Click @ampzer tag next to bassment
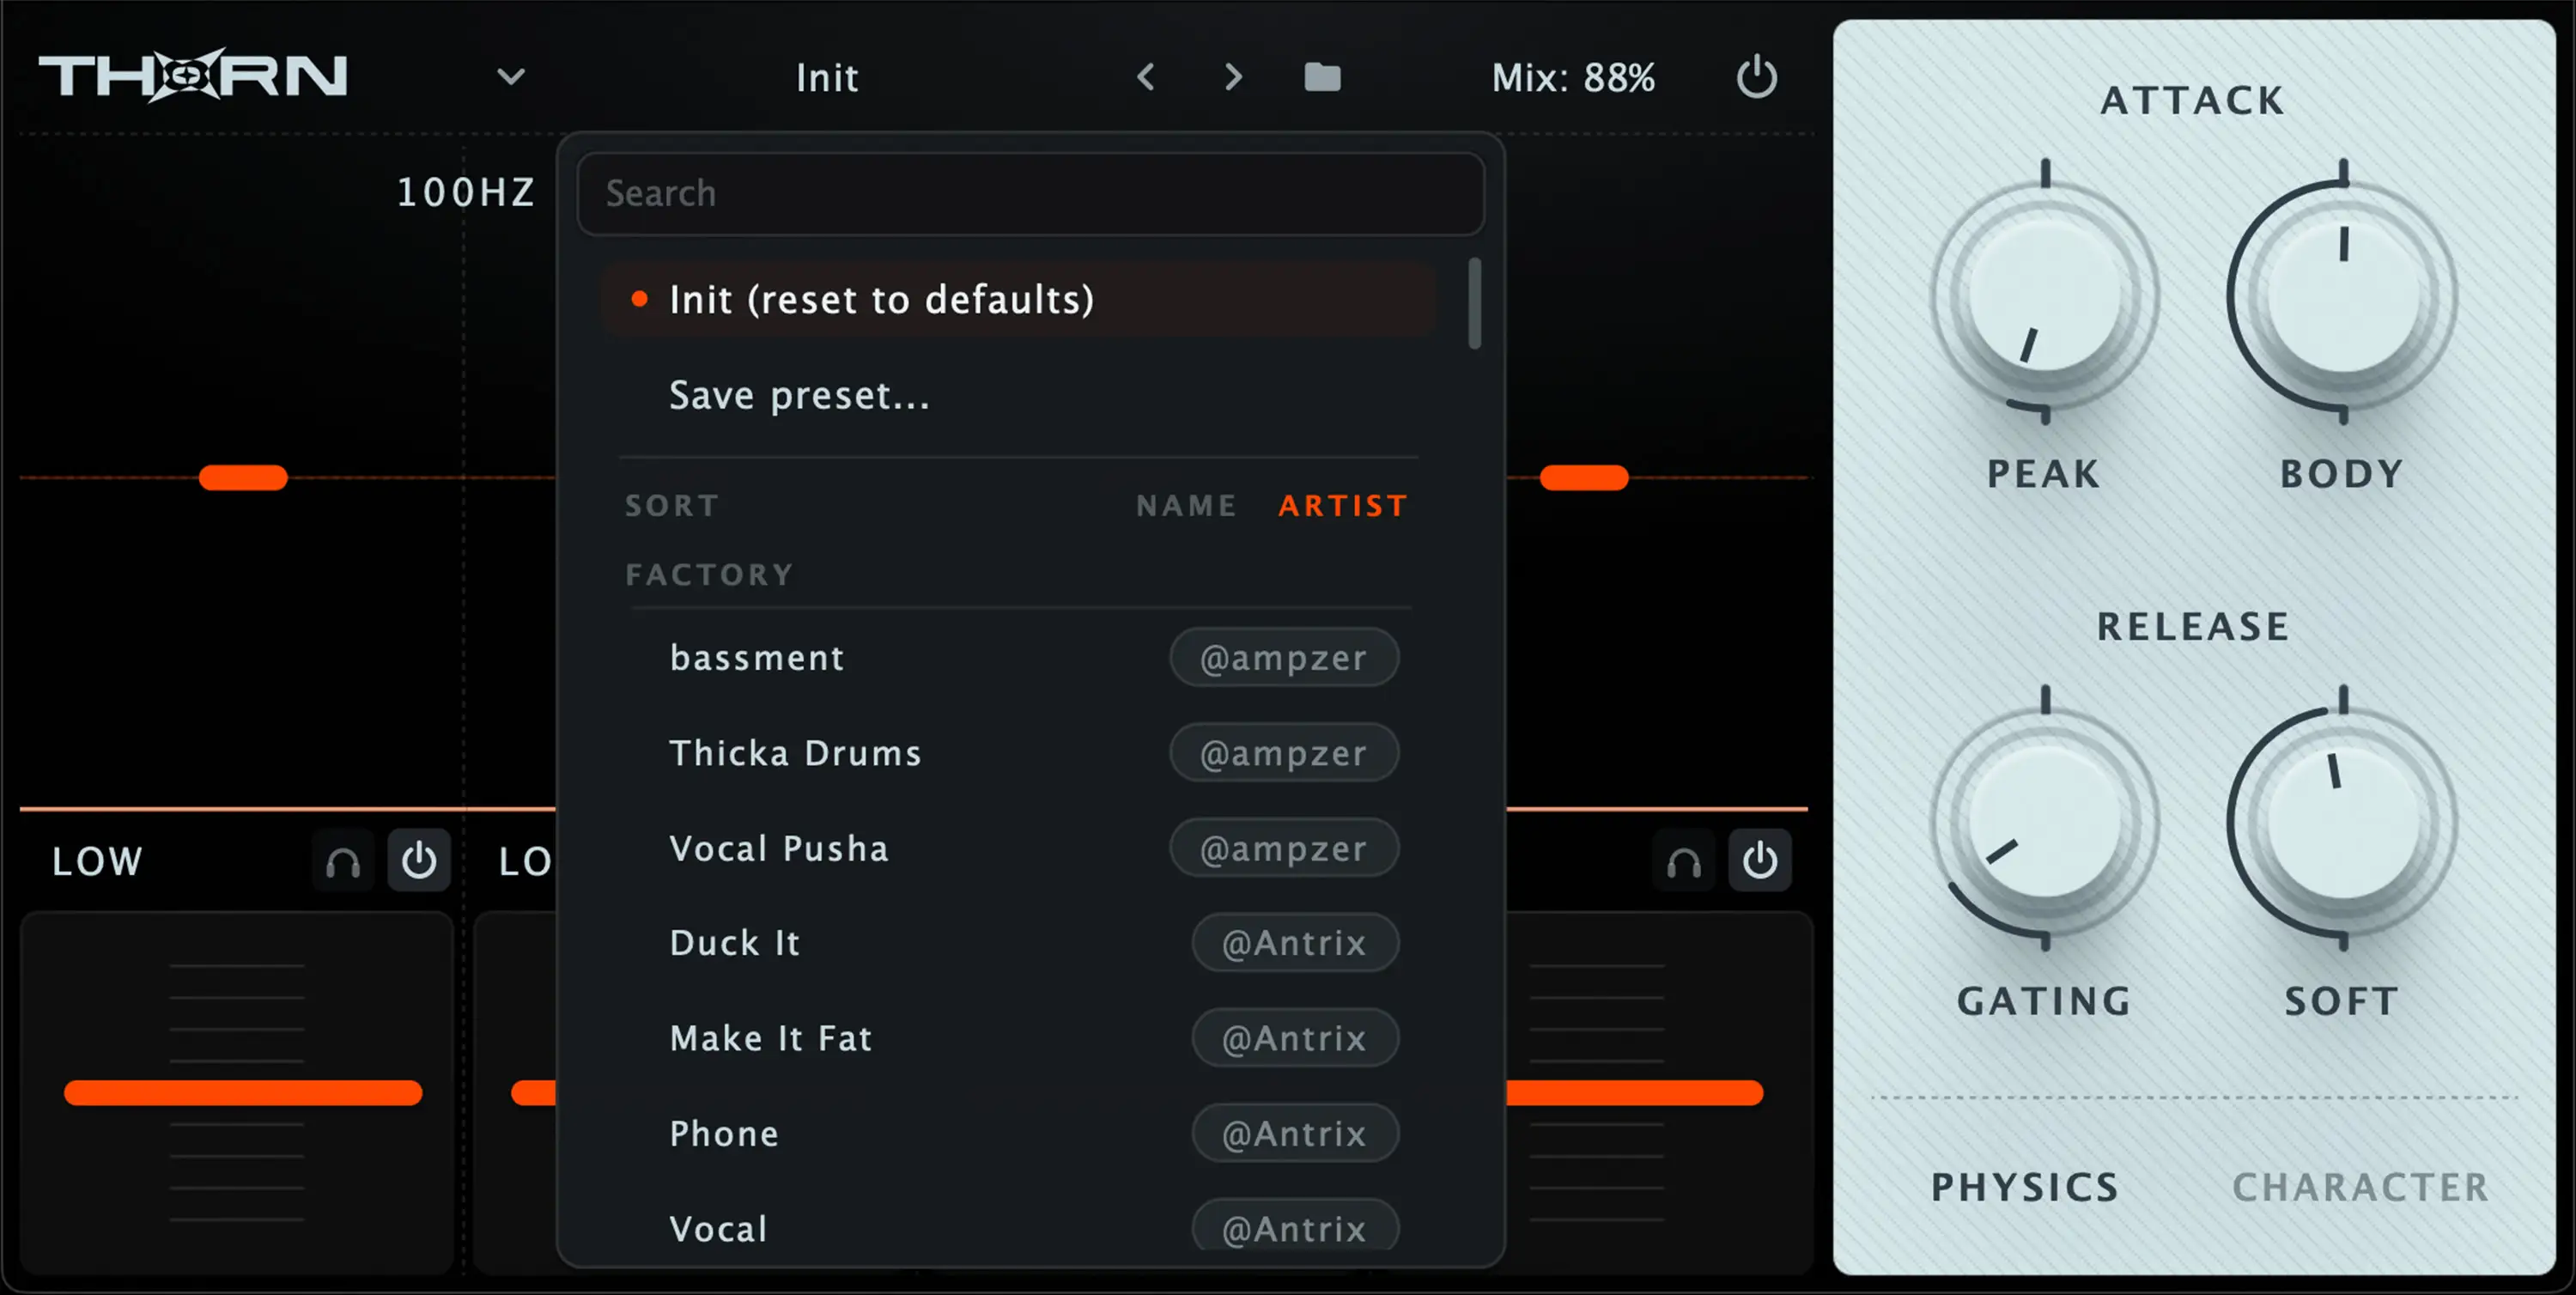This screenshot has width=2576, height=1295. click(x=1284, y=658)
